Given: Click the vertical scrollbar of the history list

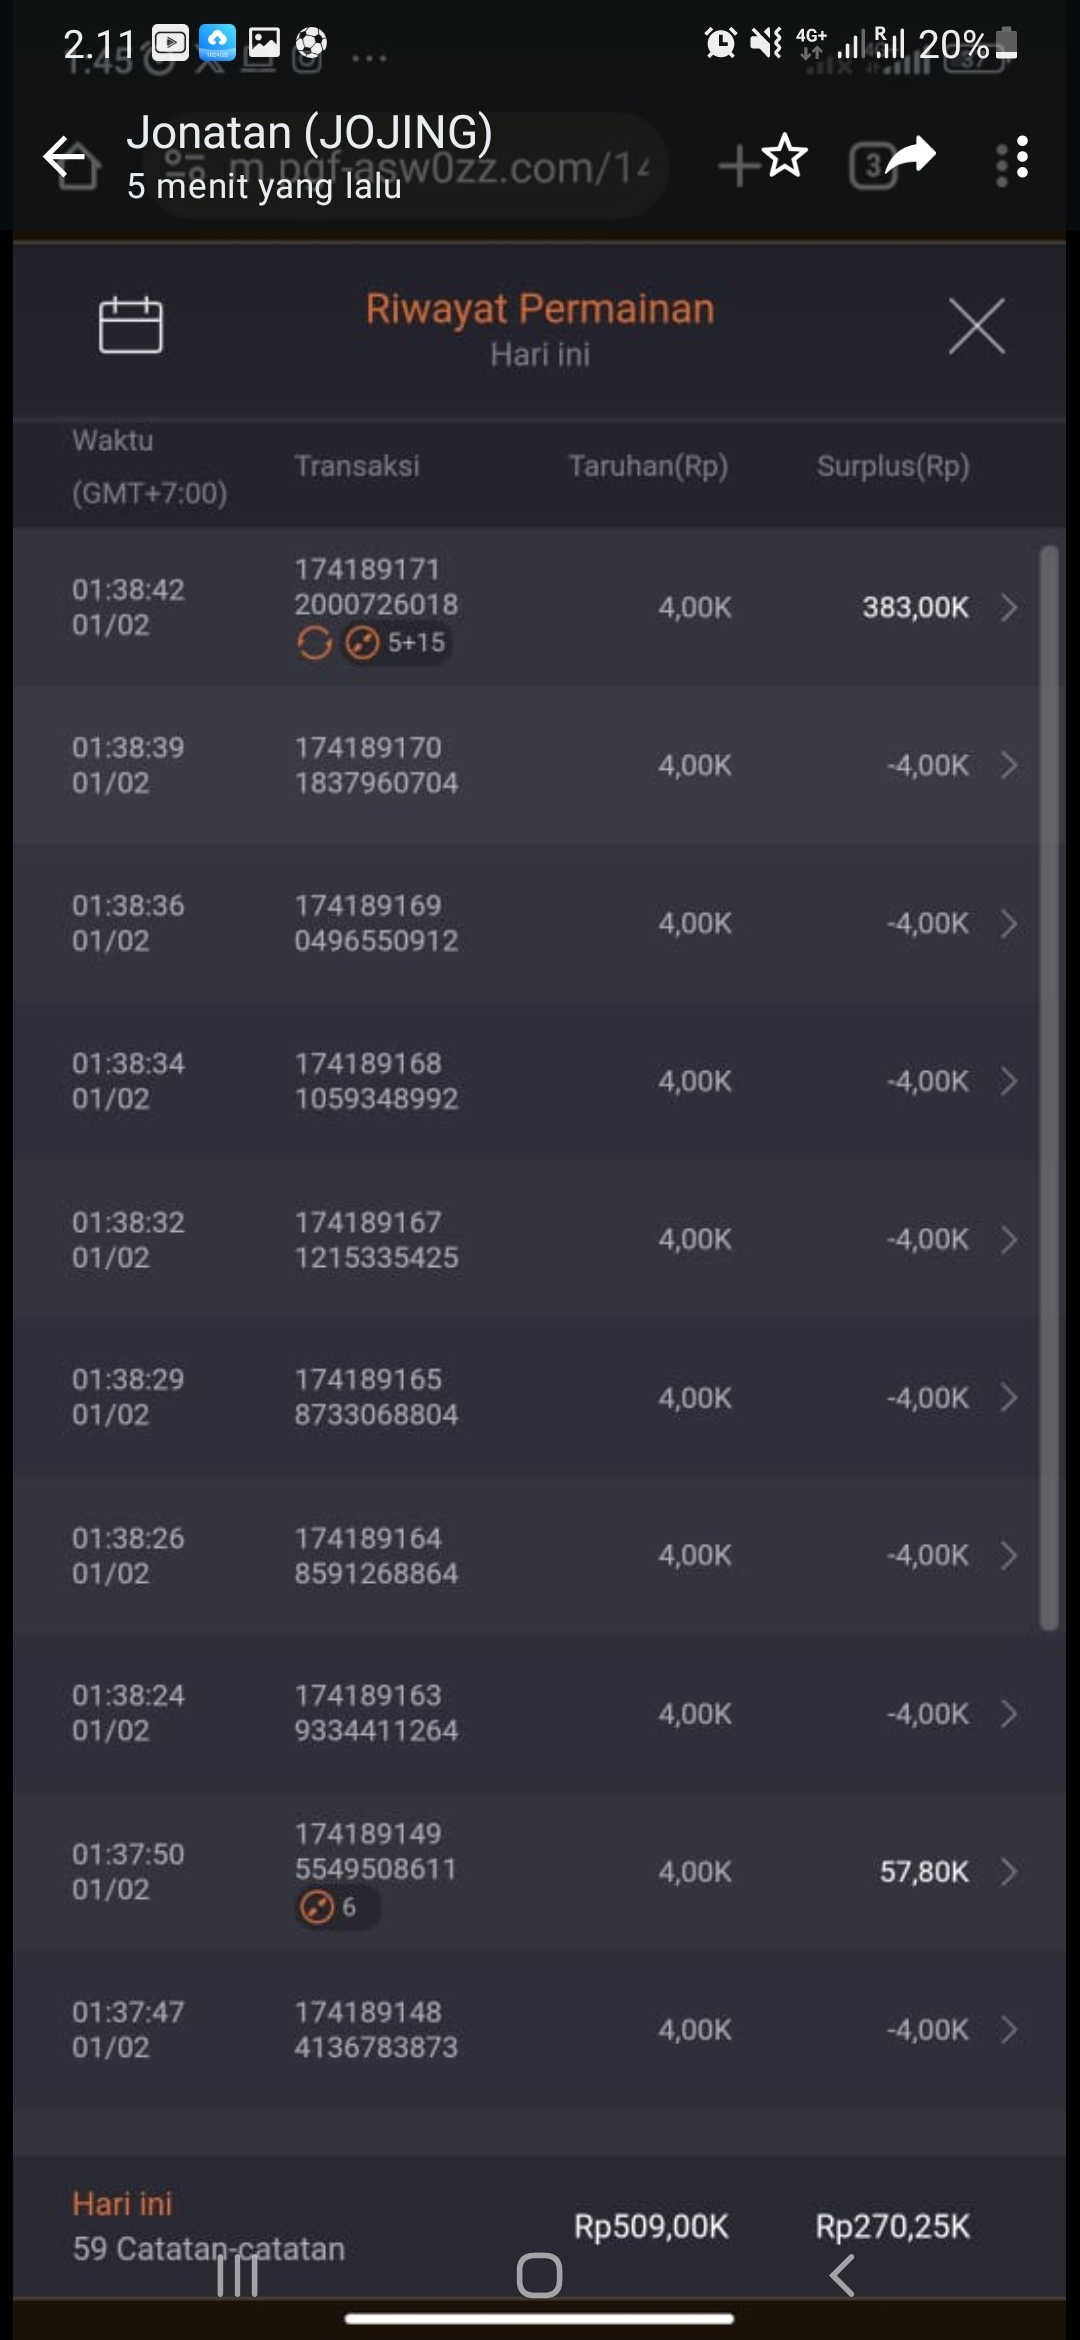Looking at the screenshot, I should (1048, 1088).
